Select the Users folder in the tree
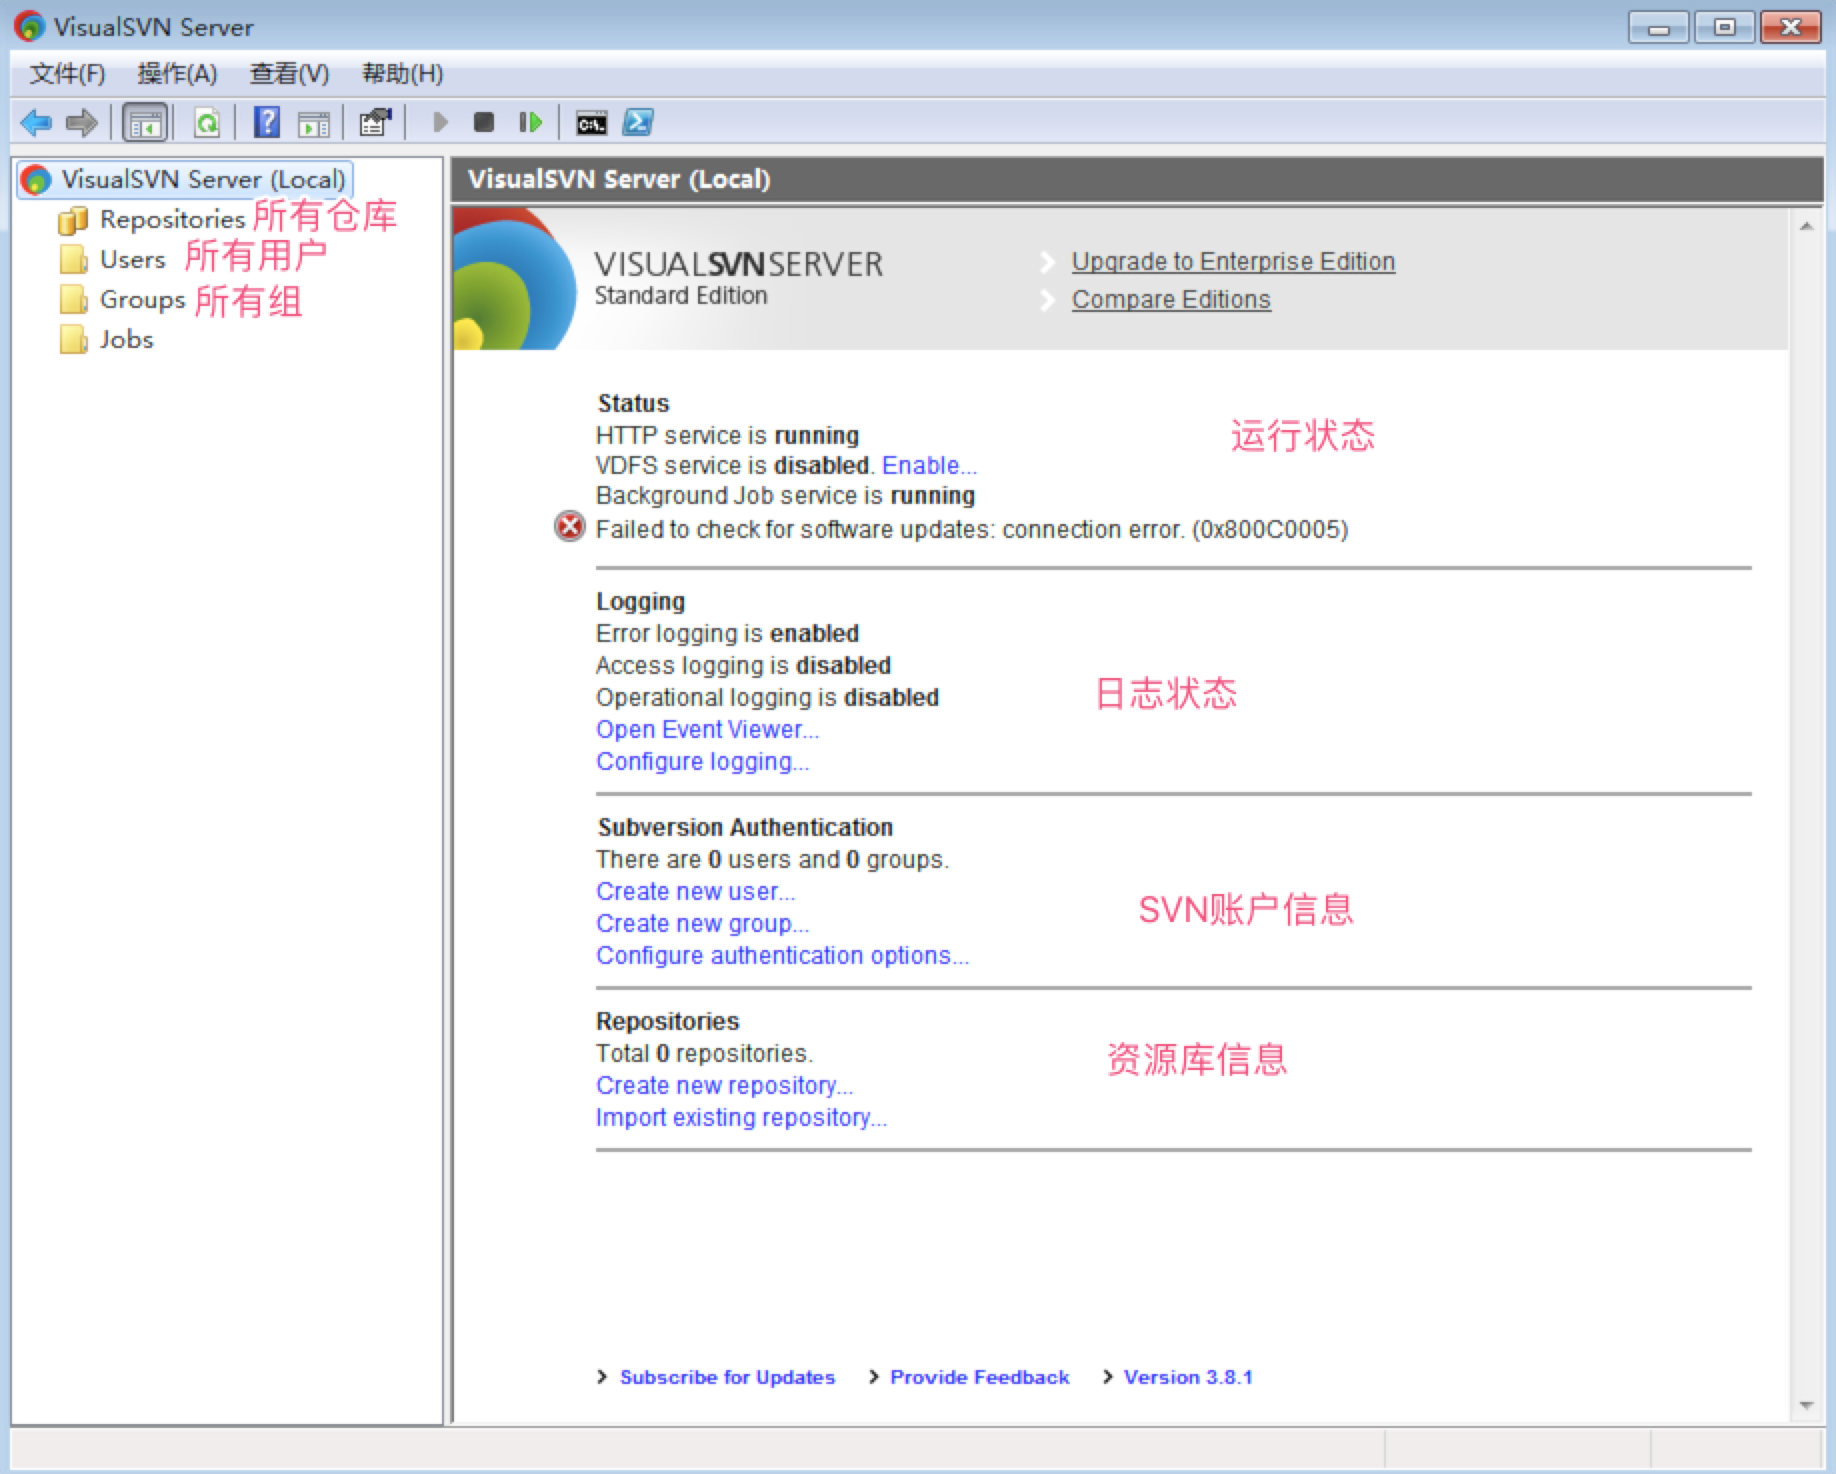This screenshot has width=1836, height=1474. tap(132, 260)
